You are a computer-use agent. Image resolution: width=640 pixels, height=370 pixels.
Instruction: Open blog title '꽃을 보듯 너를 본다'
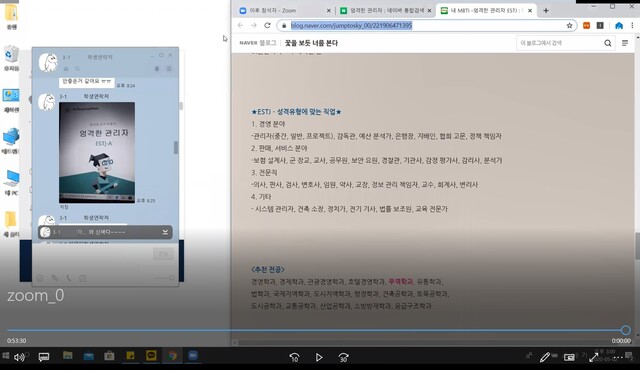pos(311,43)
